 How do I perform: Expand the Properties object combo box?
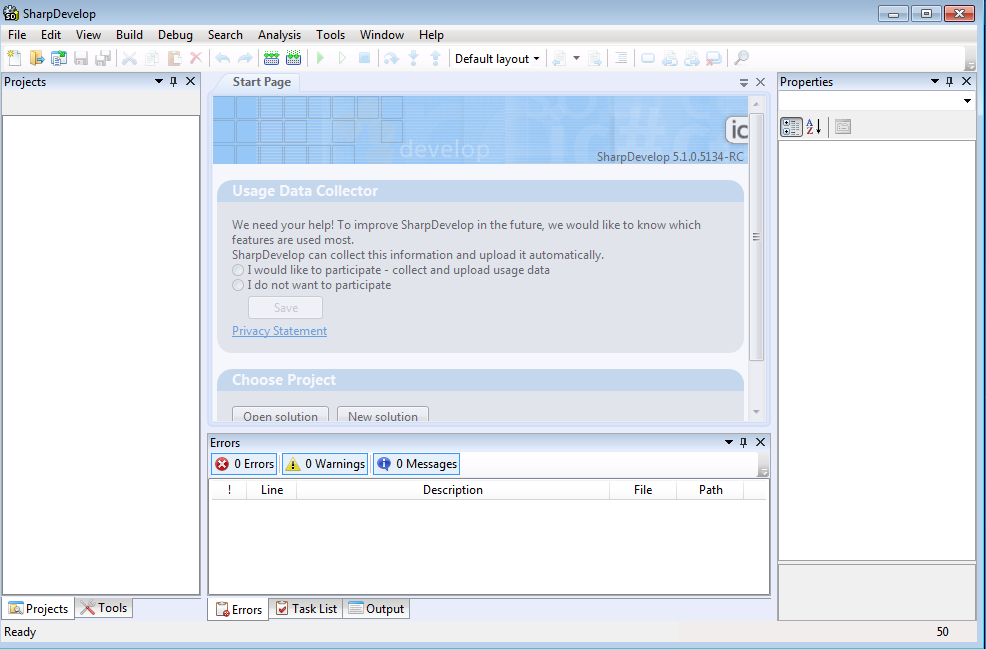coord(967,101)
